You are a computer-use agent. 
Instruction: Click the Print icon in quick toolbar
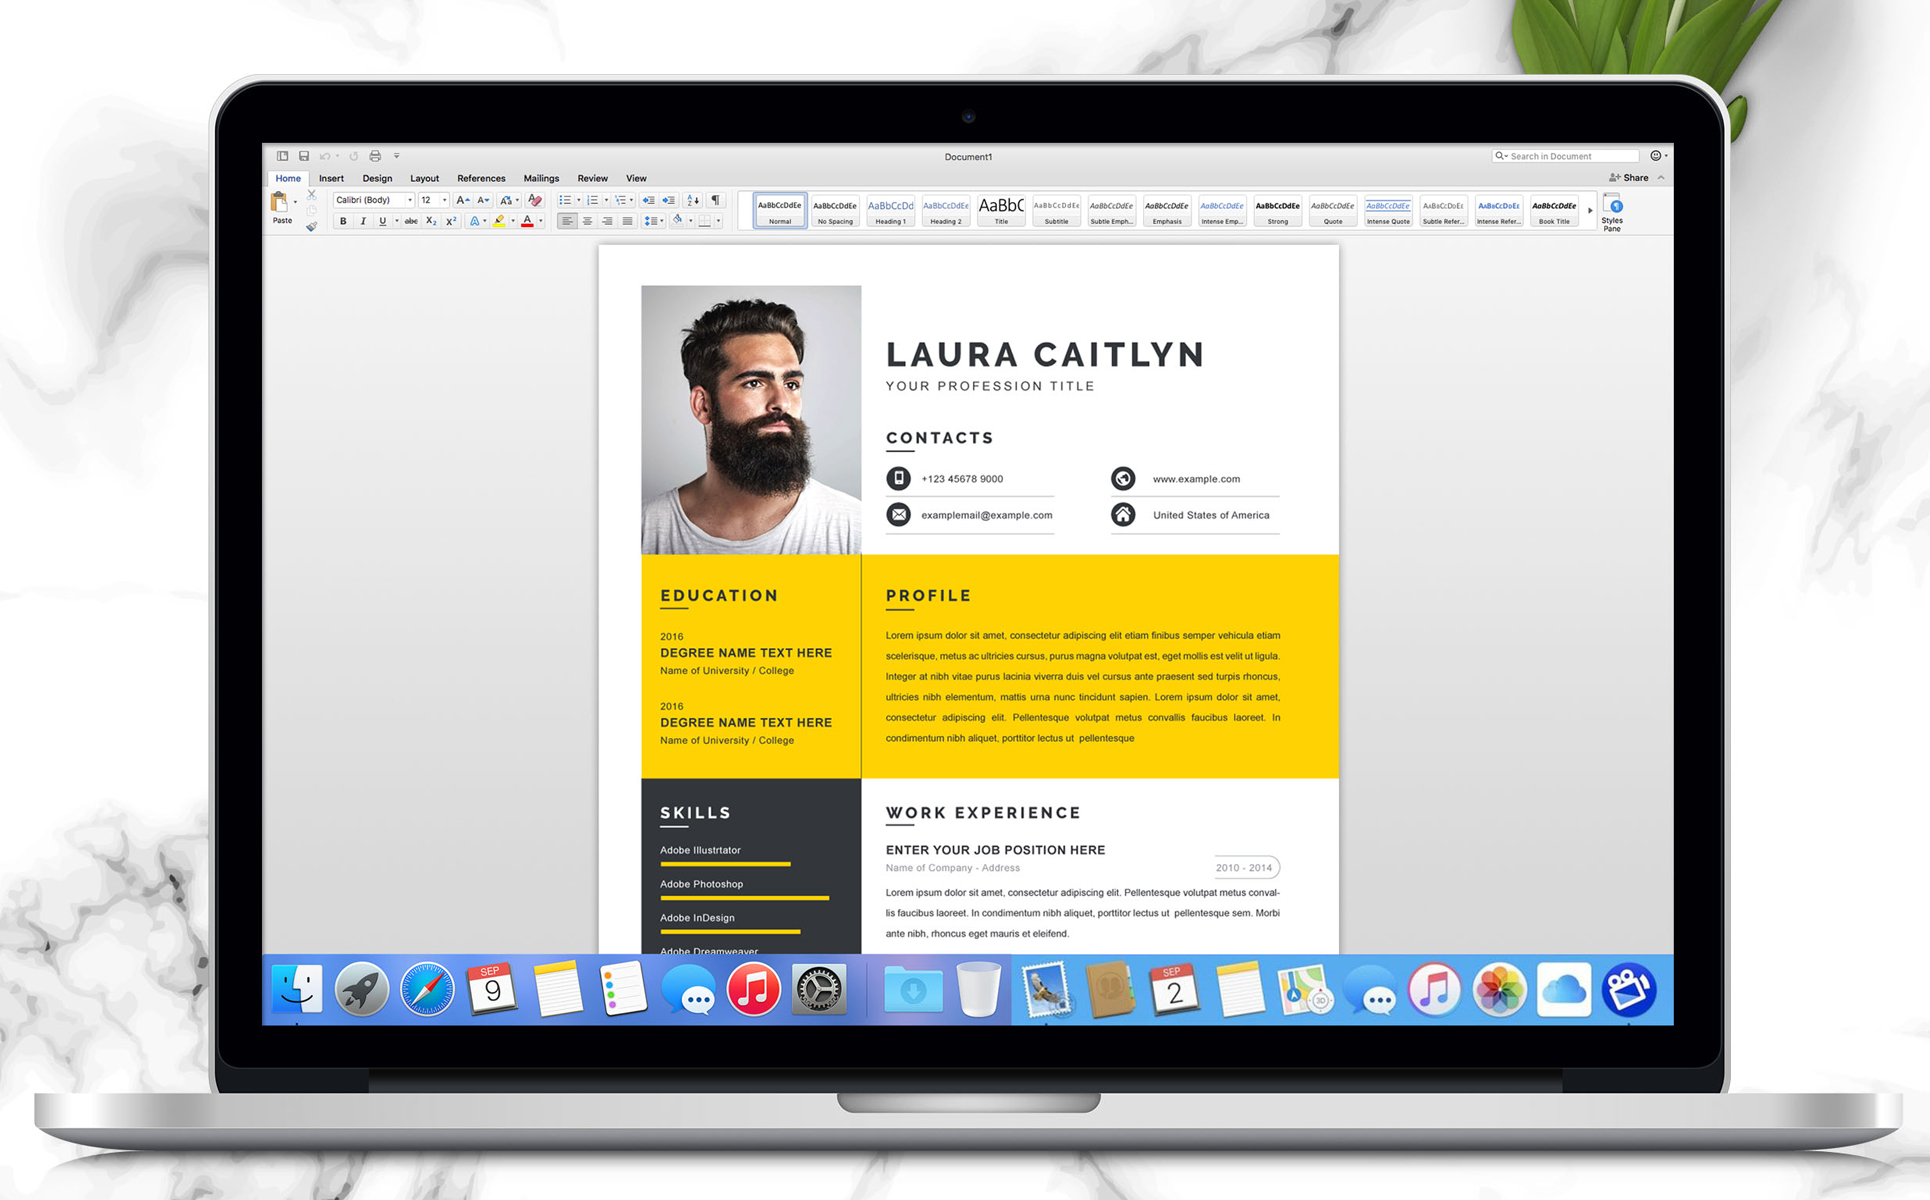point(375,156)
